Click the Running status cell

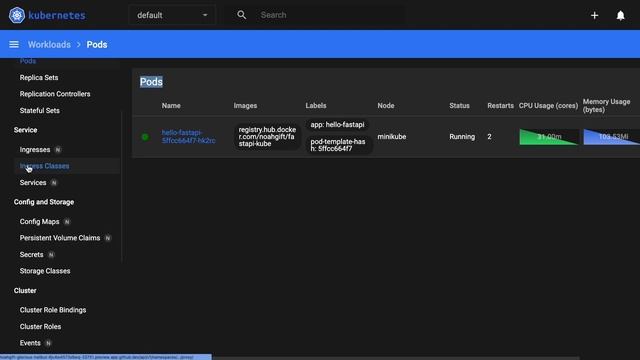point(462,137)
